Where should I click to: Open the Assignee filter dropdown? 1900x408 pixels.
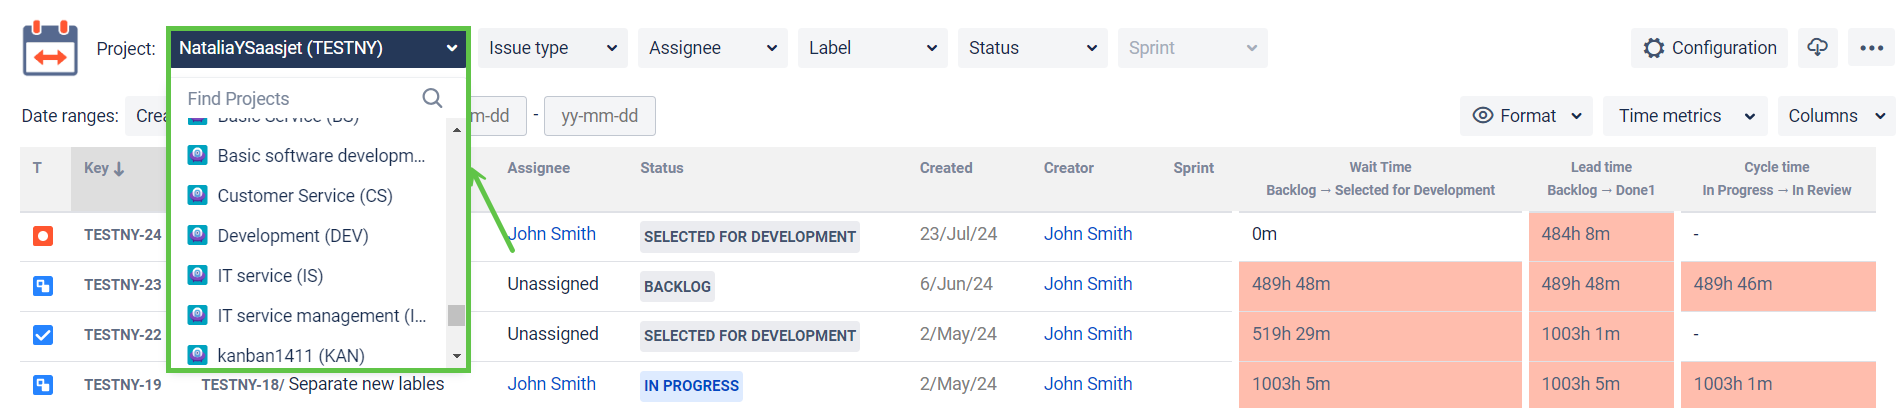click(x=712, y=48)
